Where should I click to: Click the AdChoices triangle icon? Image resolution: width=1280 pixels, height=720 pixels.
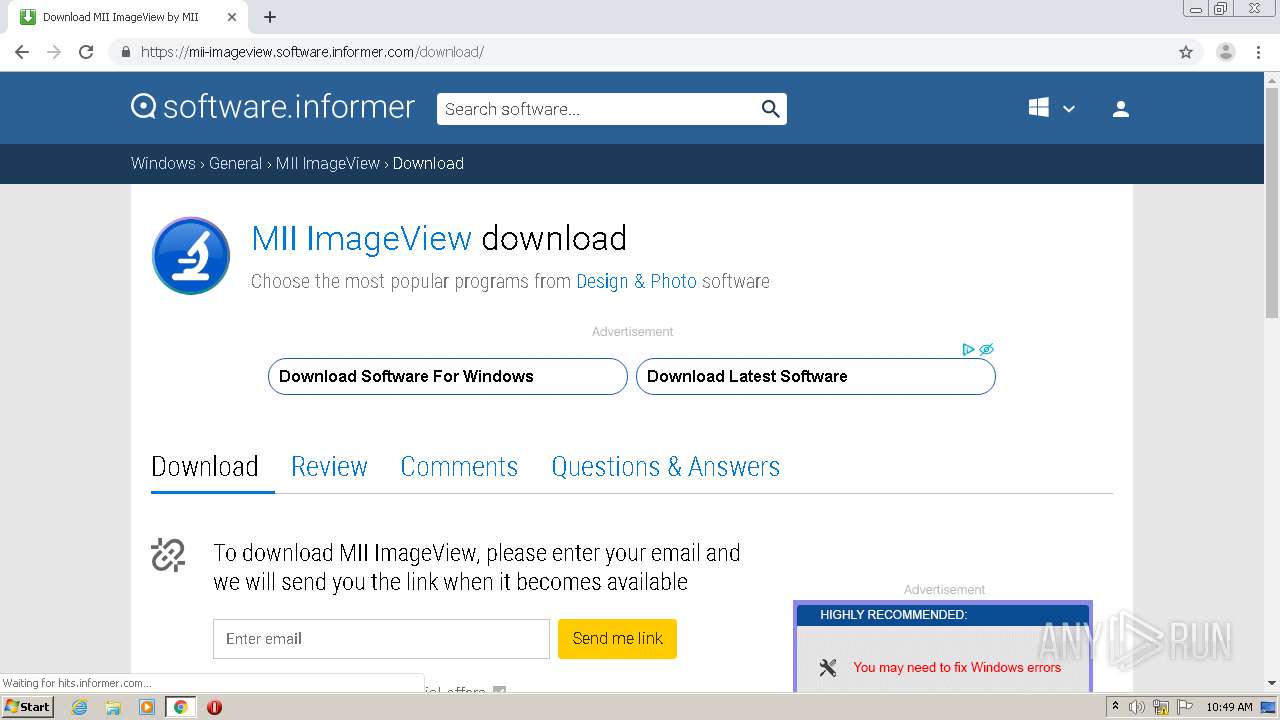click(968, 349)
